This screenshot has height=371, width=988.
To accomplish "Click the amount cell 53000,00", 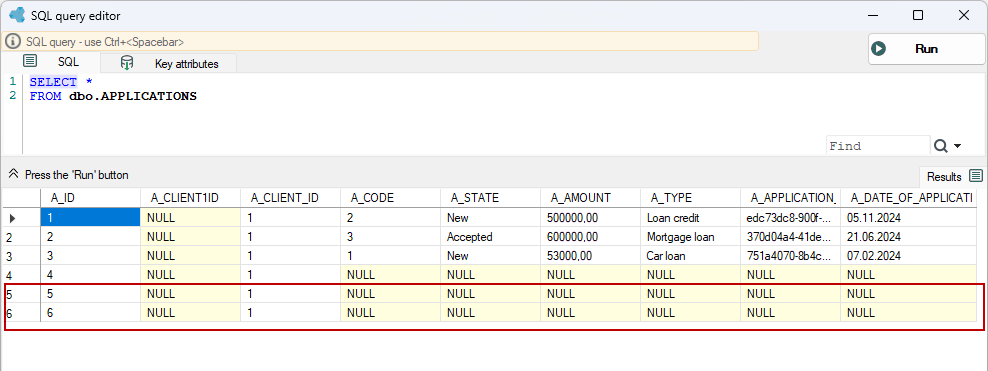I will [590, 256].
